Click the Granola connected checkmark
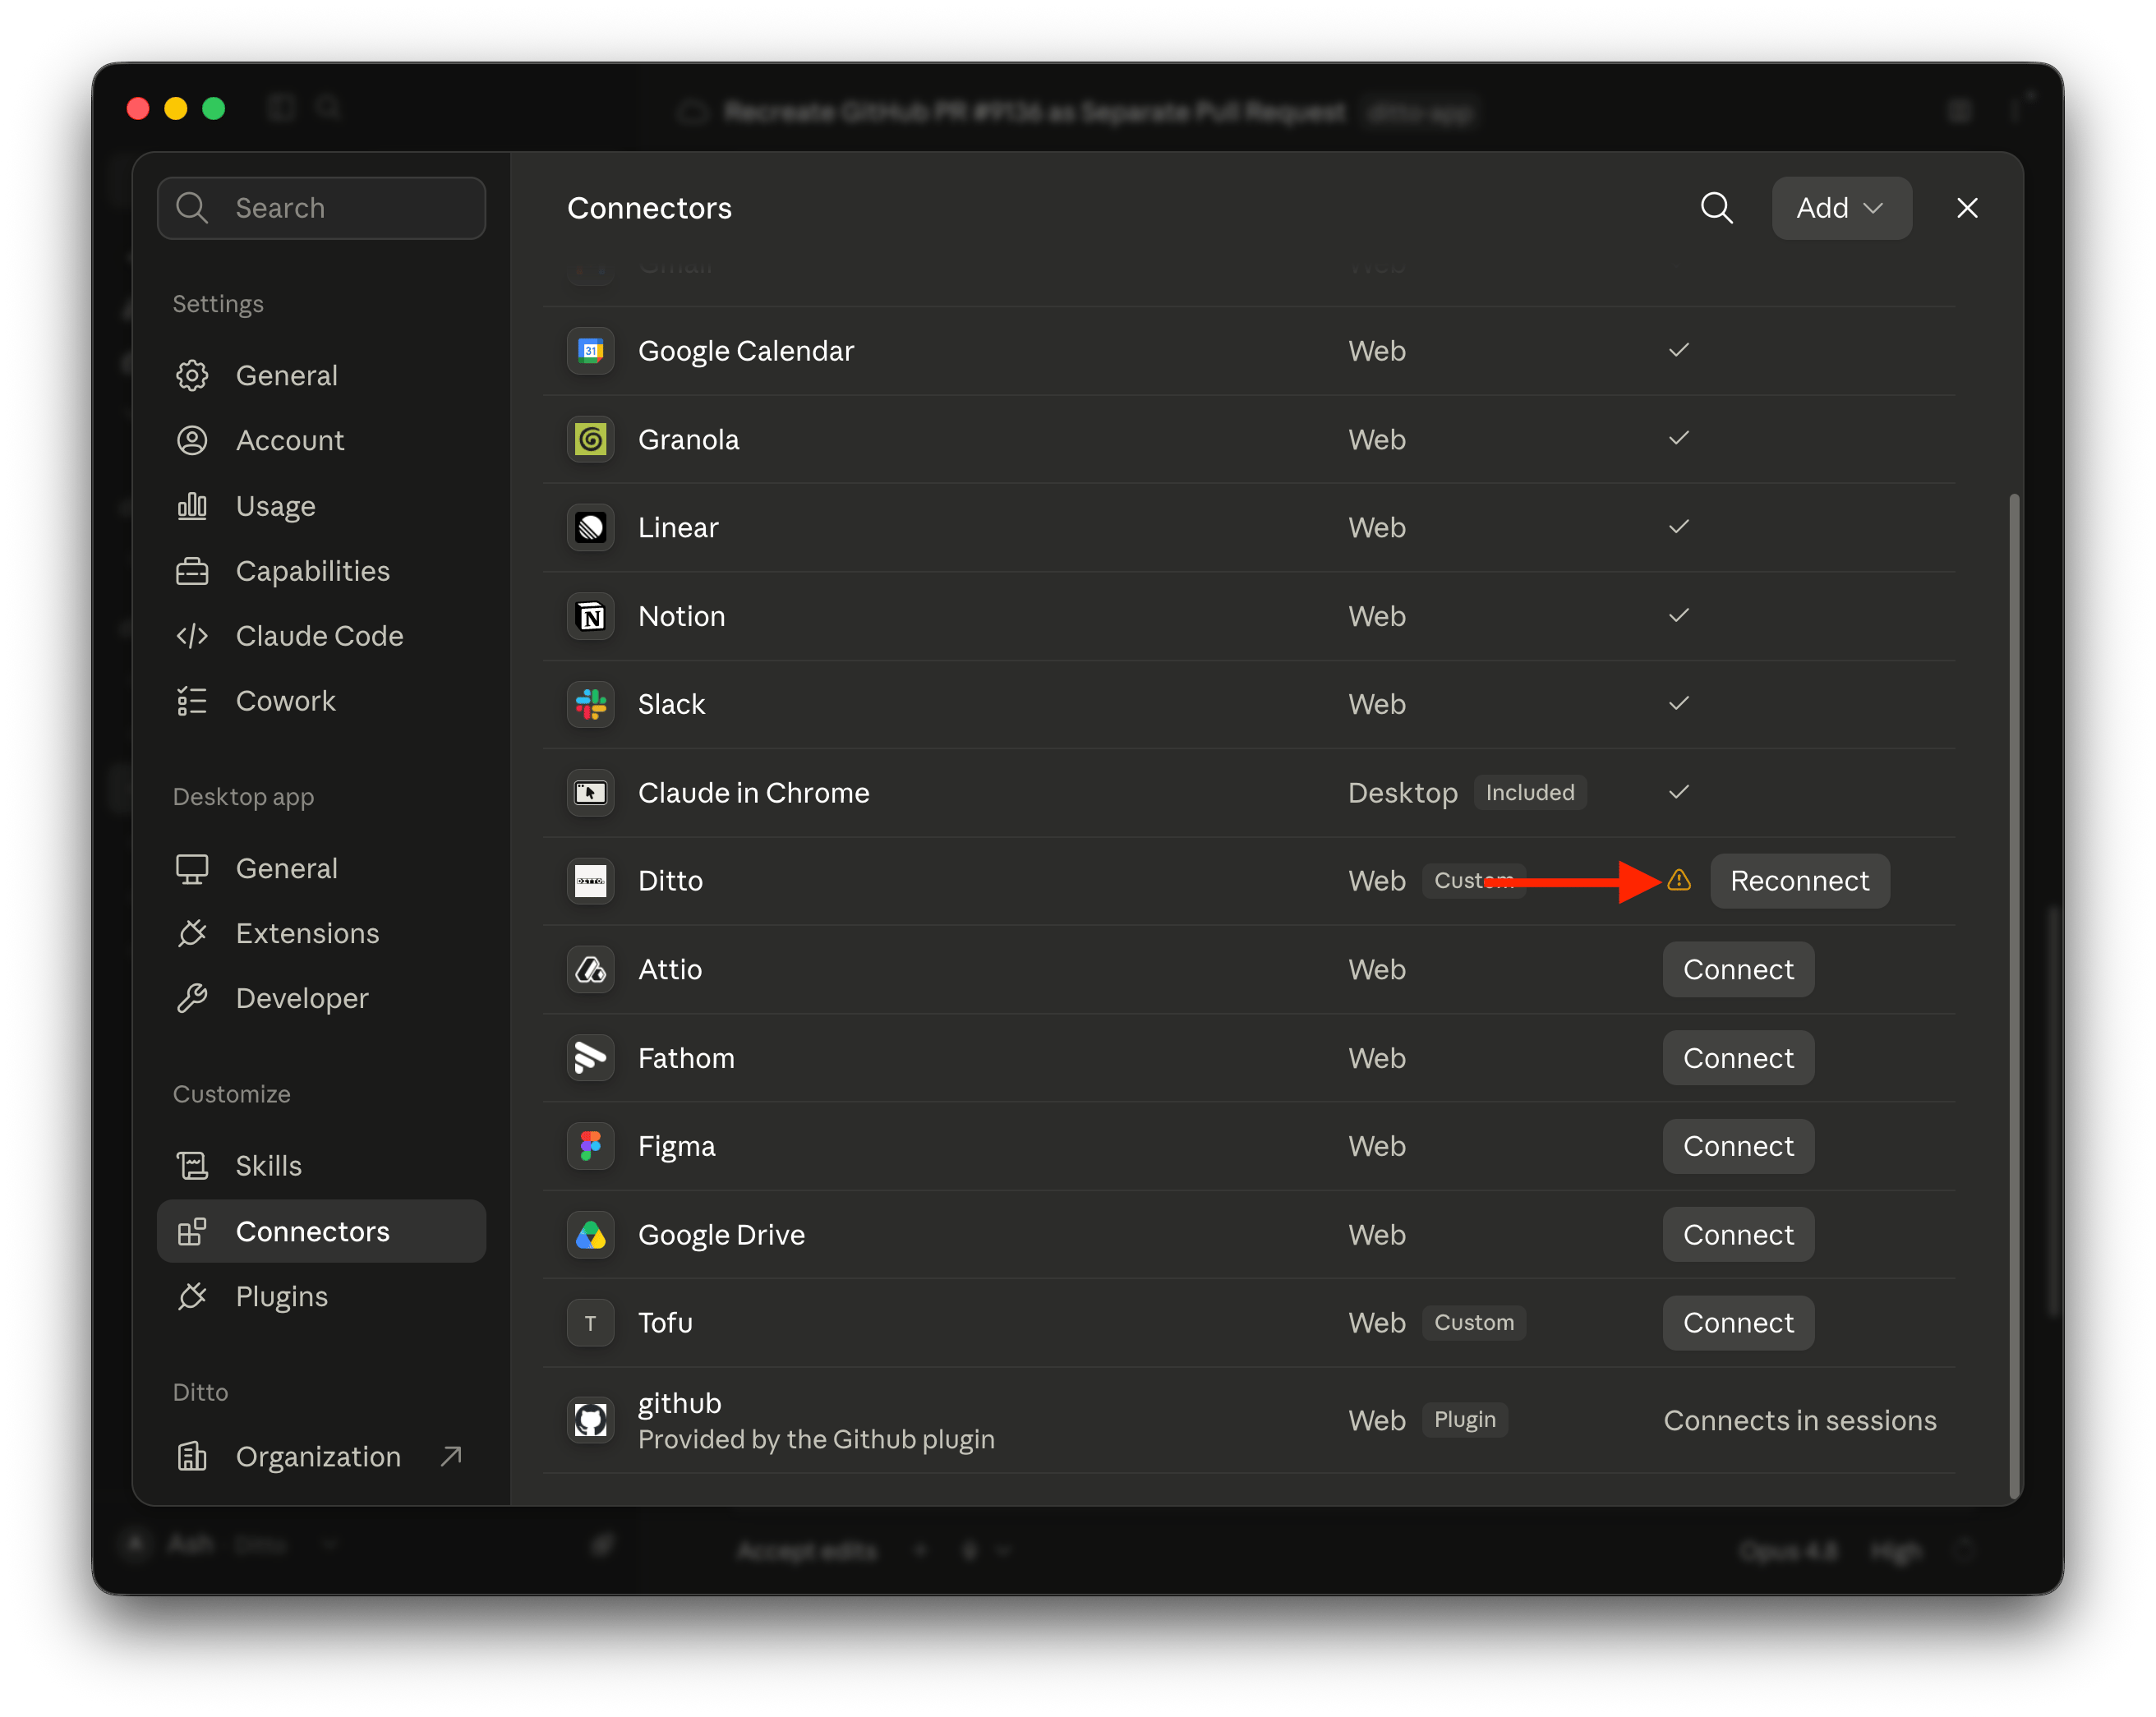Viewport: 2156px width, 1717px height. 1679,438
